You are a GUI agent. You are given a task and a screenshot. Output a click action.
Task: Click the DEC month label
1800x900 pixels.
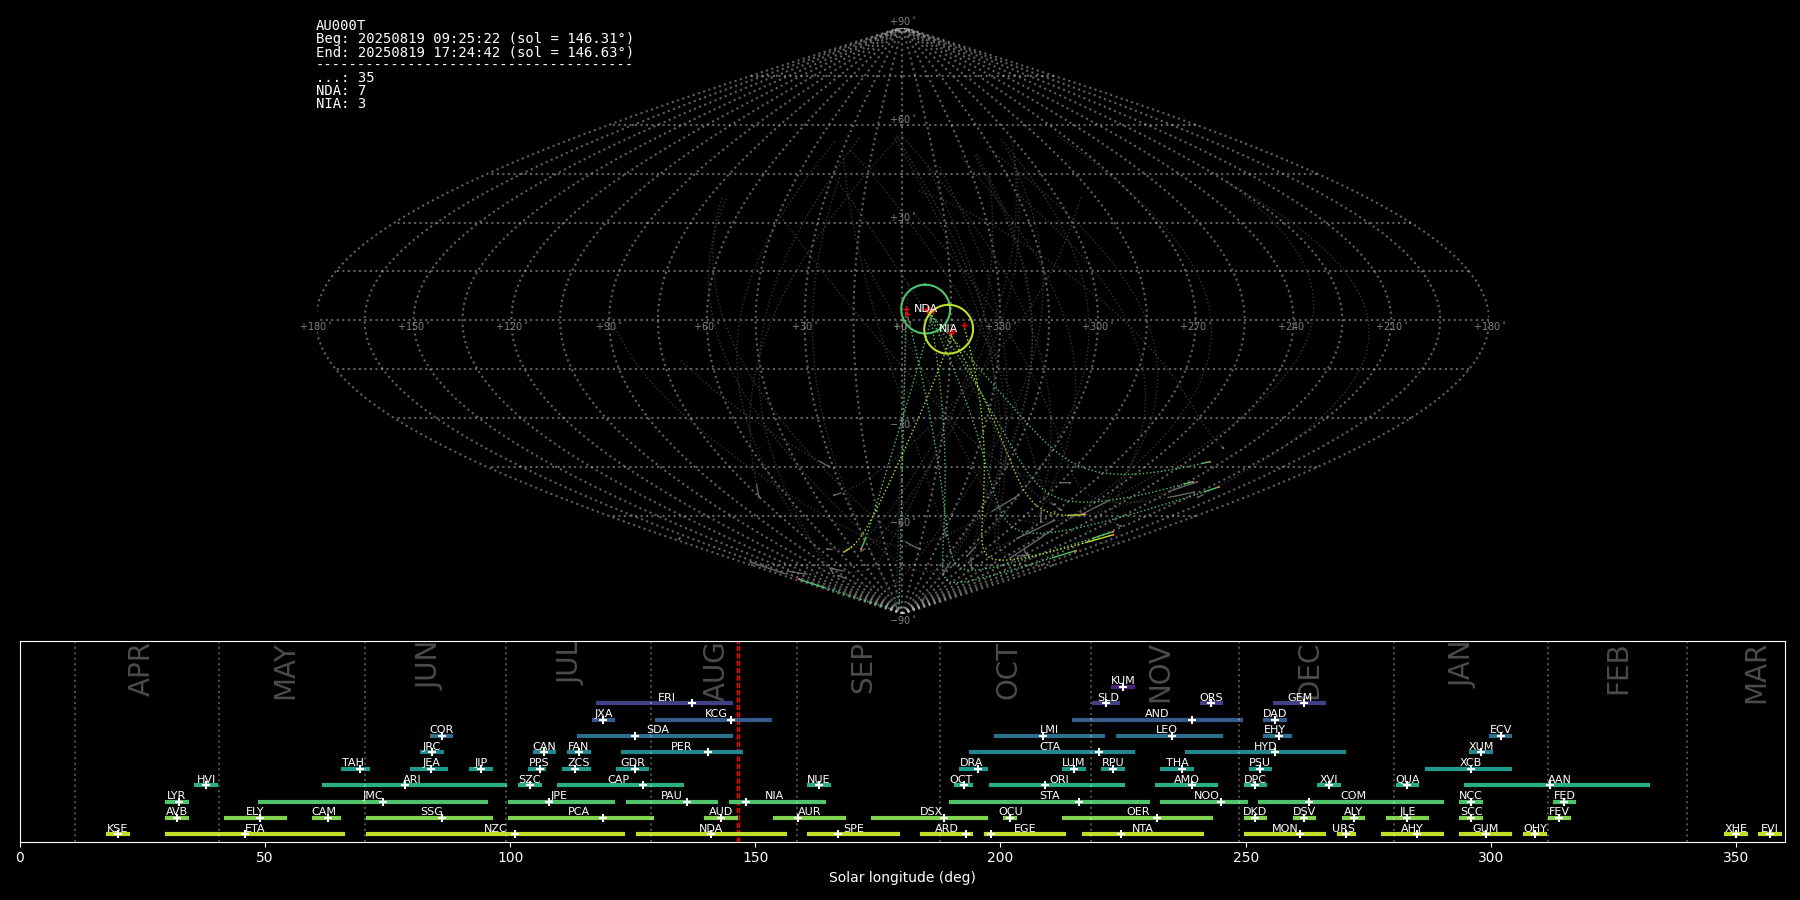click(x=1309, y=672)
